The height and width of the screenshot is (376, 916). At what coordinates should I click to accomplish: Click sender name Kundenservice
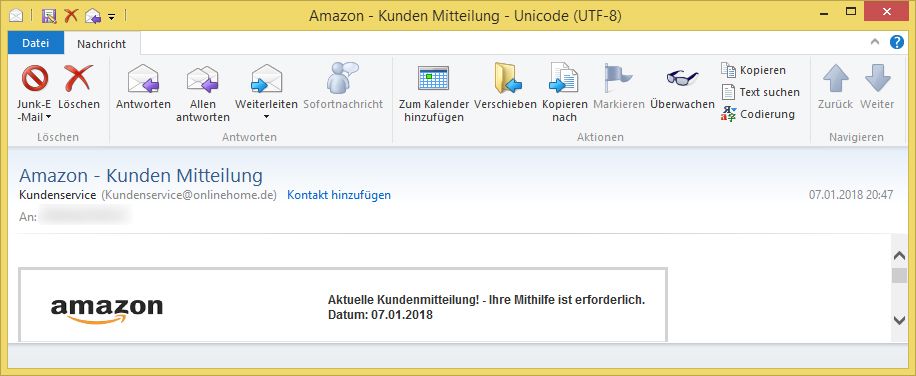57,195
